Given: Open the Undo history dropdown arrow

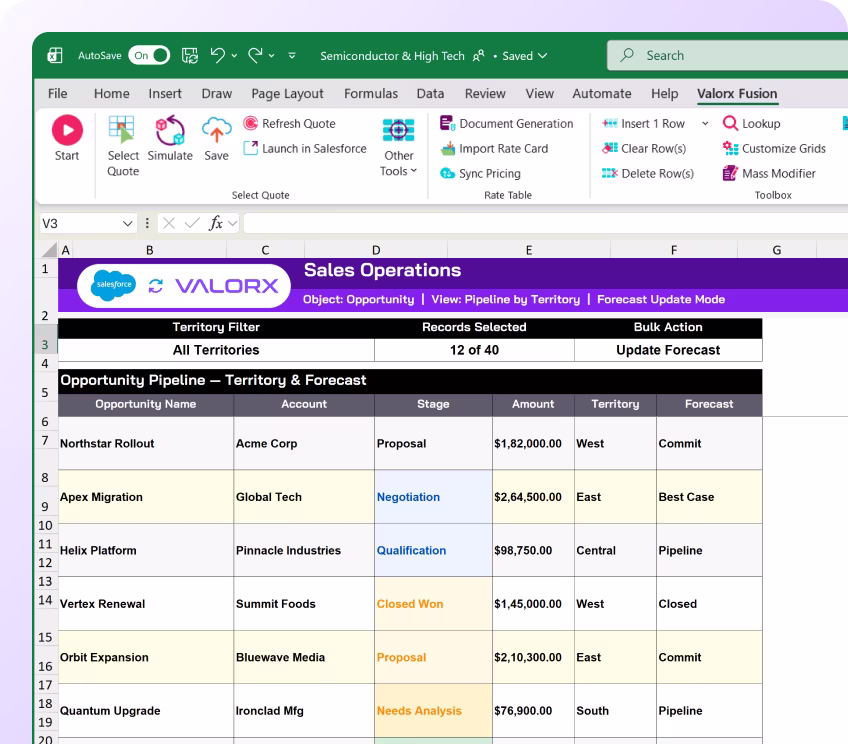Looking at the screenshot, I should 234,56.
